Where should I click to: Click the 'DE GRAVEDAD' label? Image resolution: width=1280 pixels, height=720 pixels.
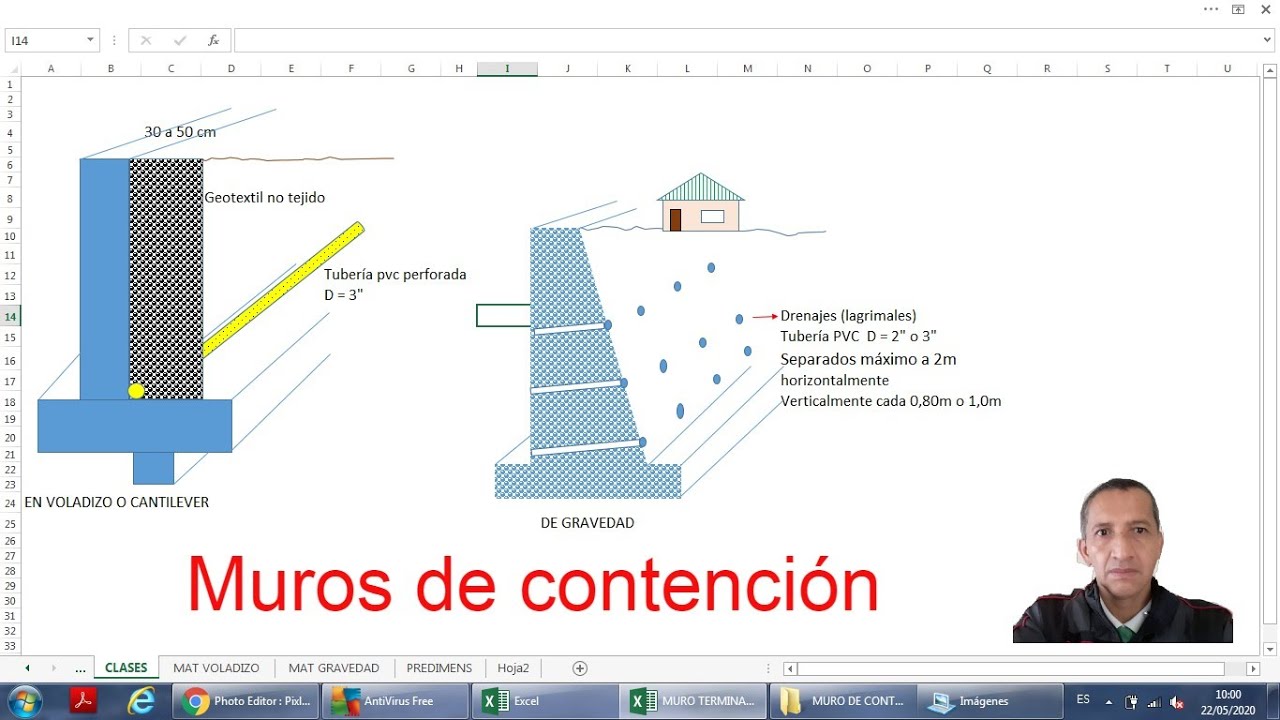(587, 523)
